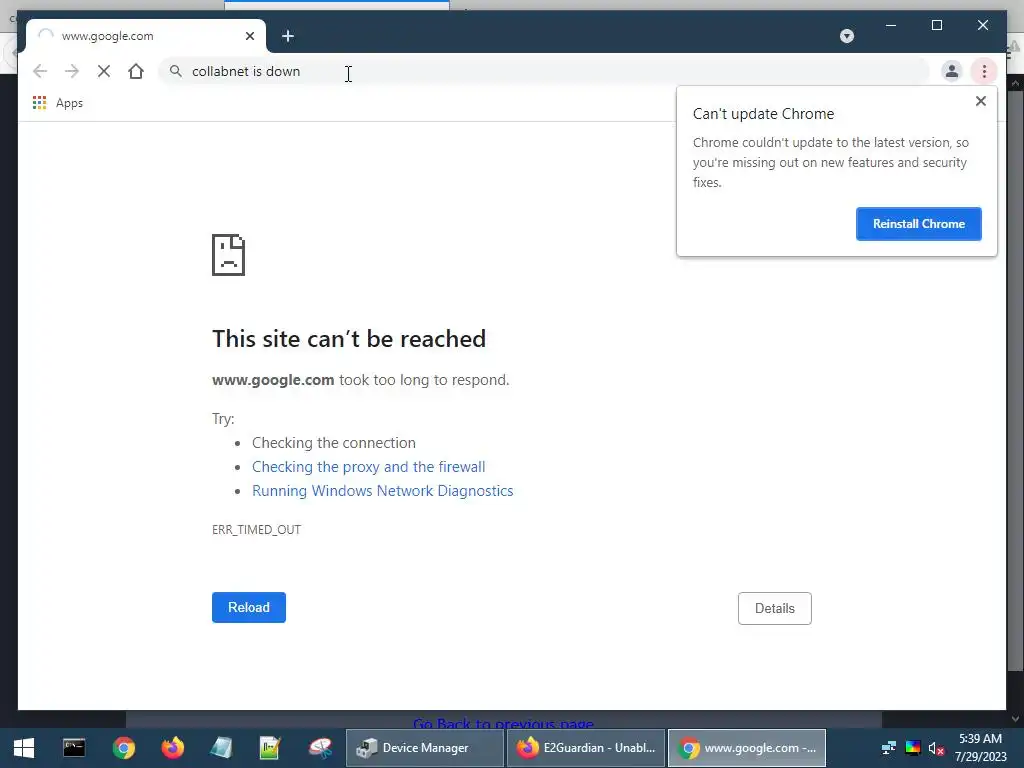Open Command Prompt from the taskbar

point(74,748)
